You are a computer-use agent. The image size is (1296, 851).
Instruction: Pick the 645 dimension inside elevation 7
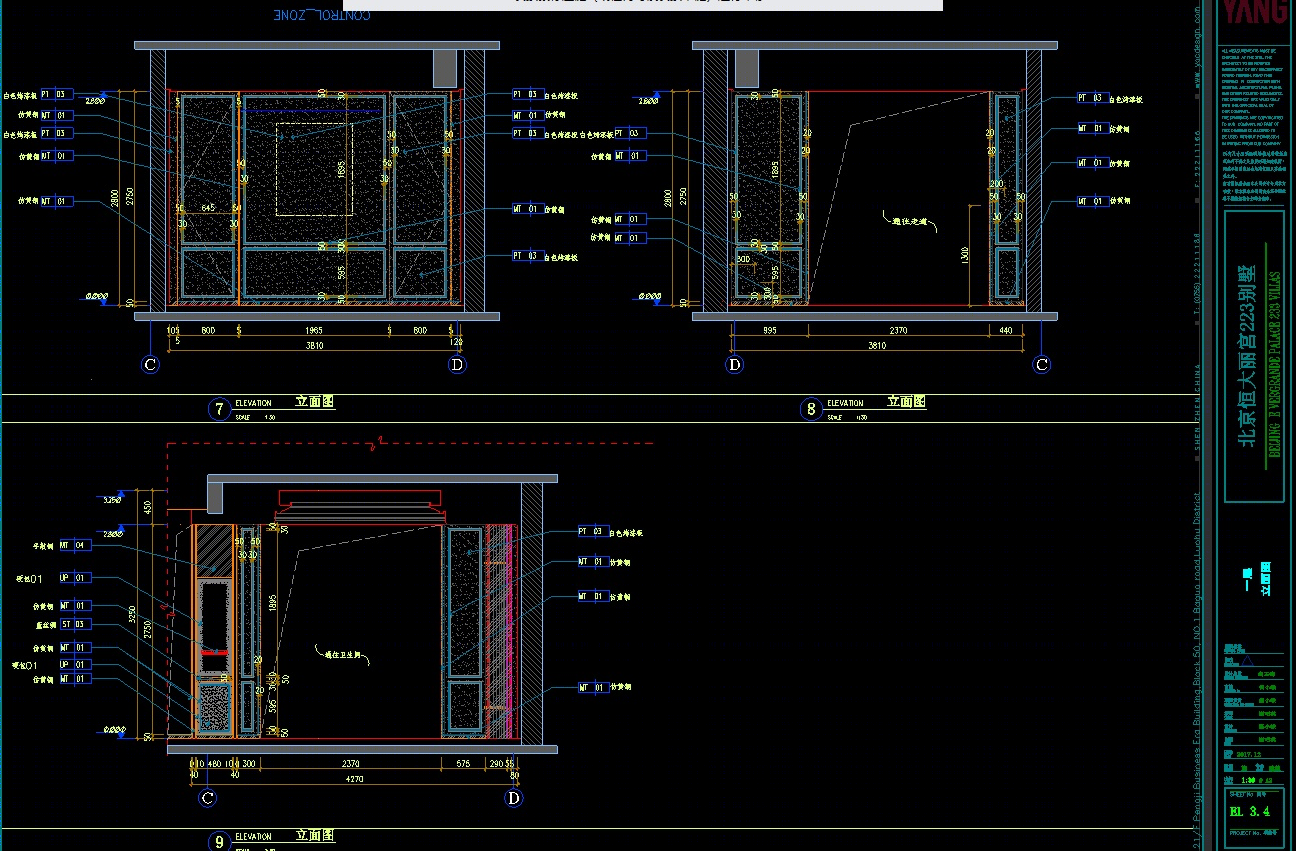tap(208, 207)
